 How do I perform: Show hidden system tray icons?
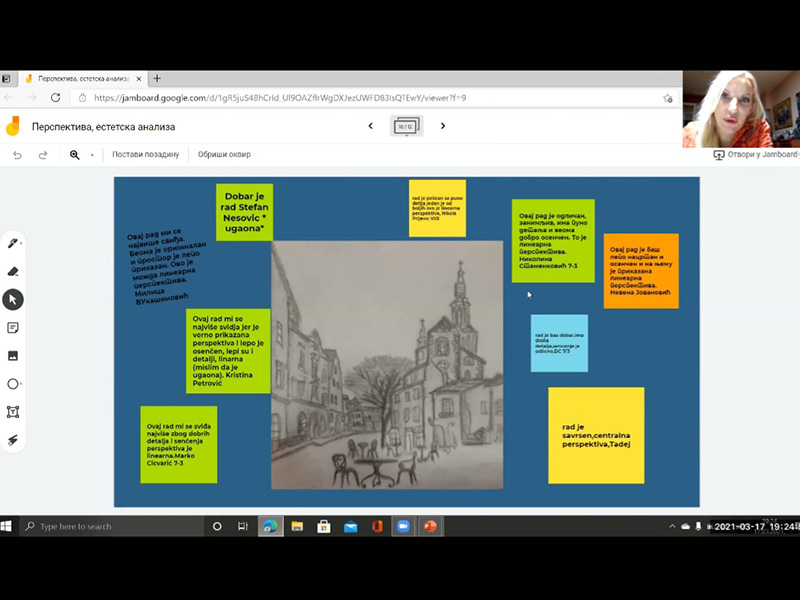(672, 527)
